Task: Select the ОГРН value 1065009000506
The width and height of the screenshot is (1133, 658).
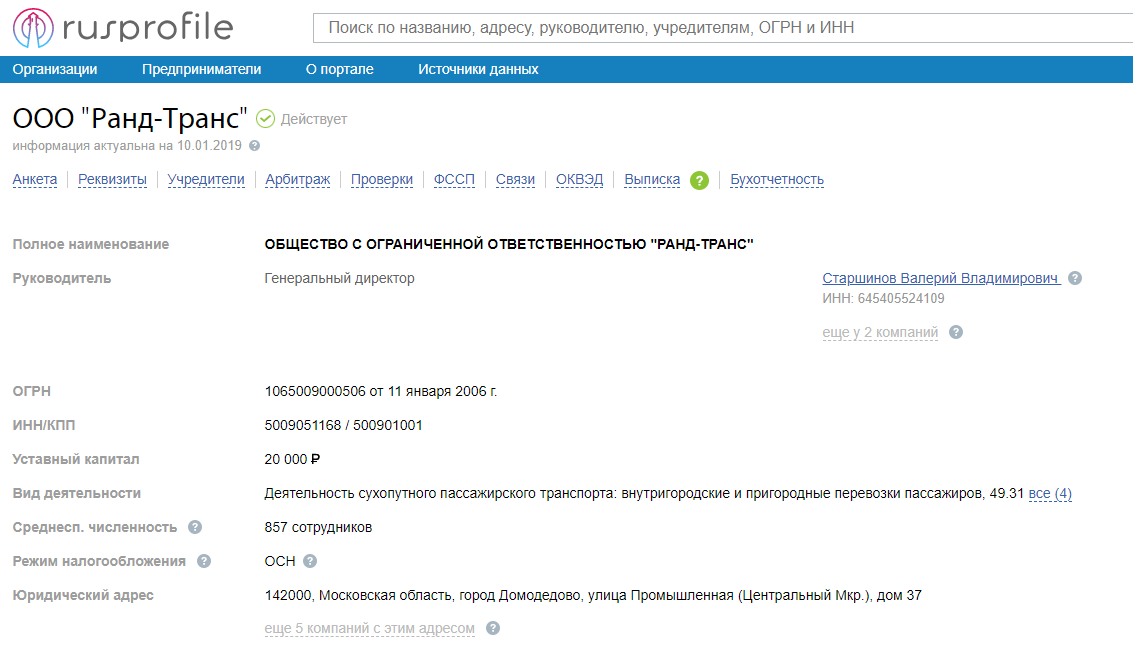Action: pos(315,391)
